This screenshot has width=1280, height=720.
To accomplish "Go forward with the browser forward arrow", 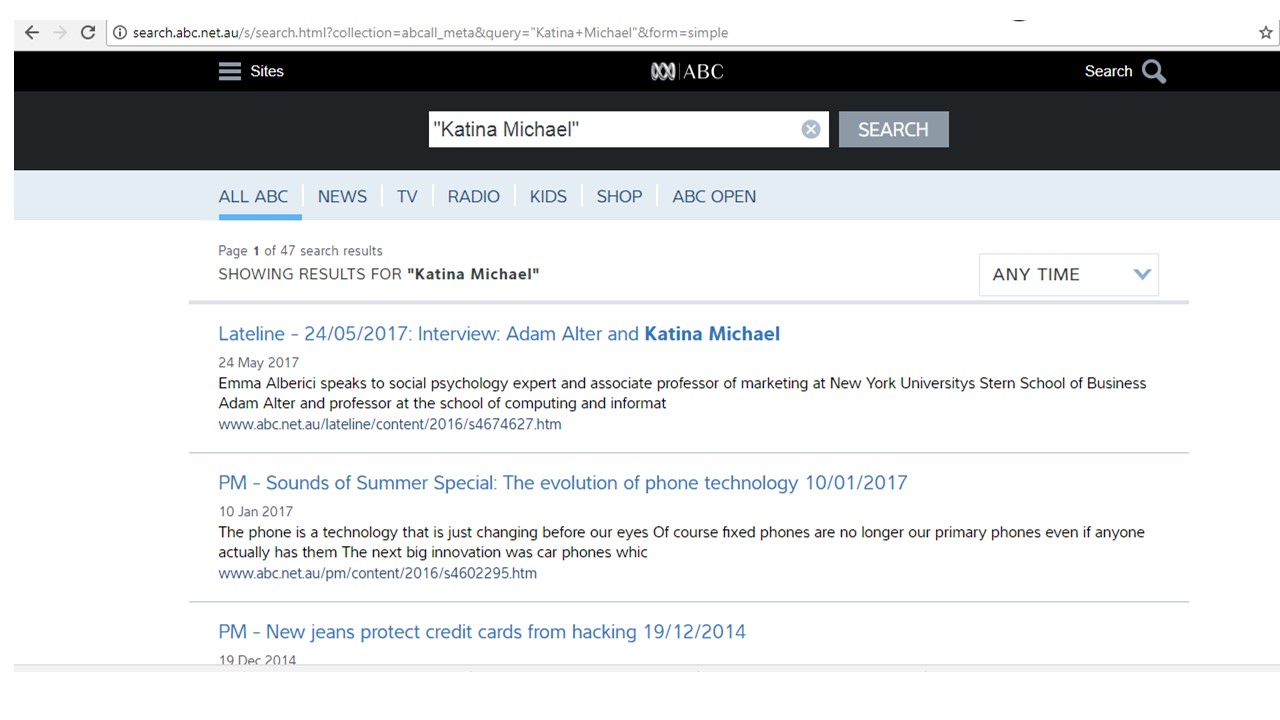I will (x=59, y=32).
